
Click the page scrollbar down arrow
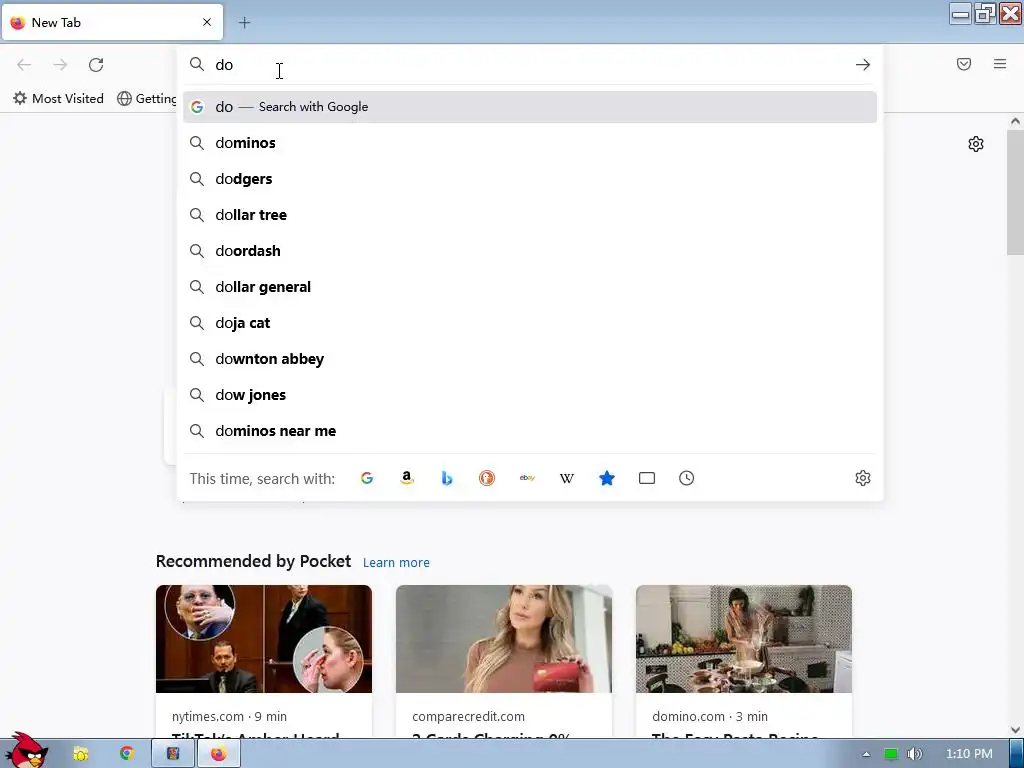coord(1015,730)
